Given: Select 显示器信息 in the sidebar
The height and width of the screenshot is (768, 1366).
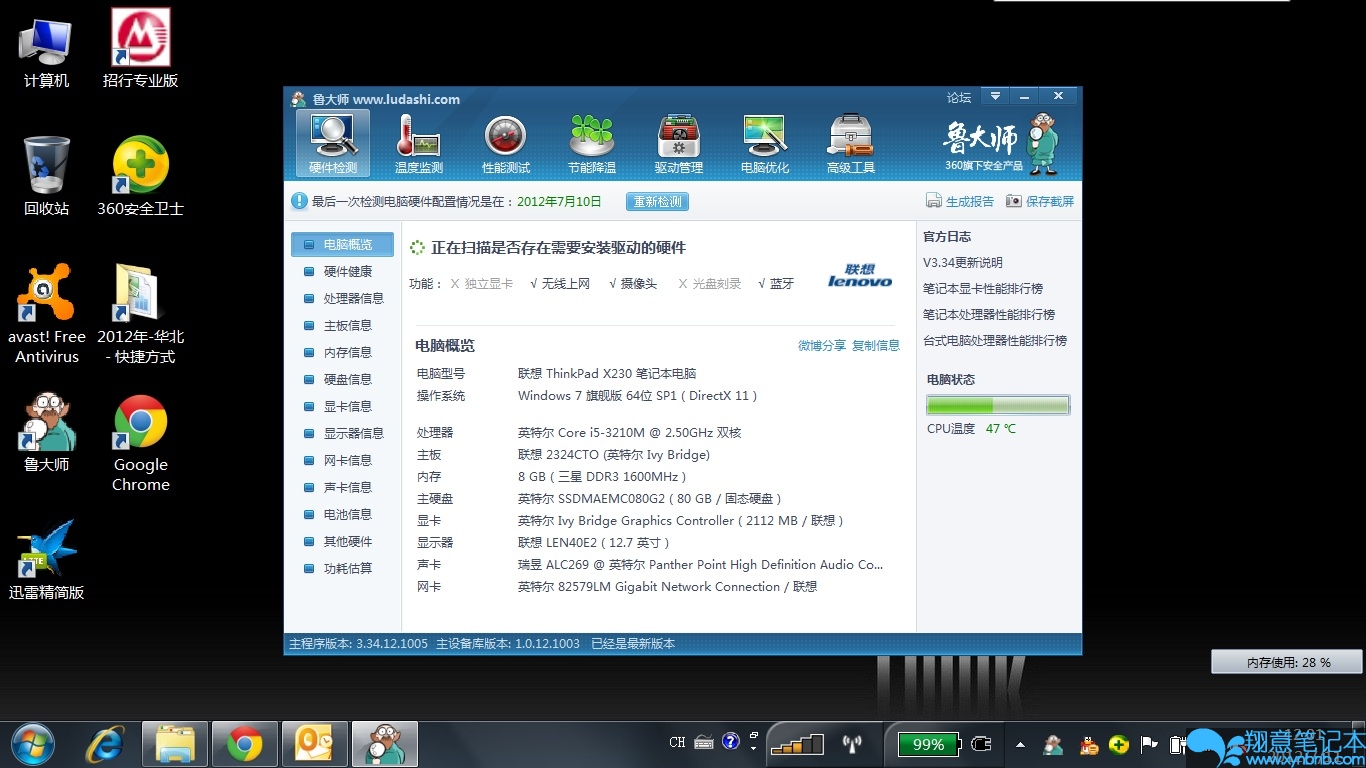Looking at the screenshot, I should tap(342, 433).
